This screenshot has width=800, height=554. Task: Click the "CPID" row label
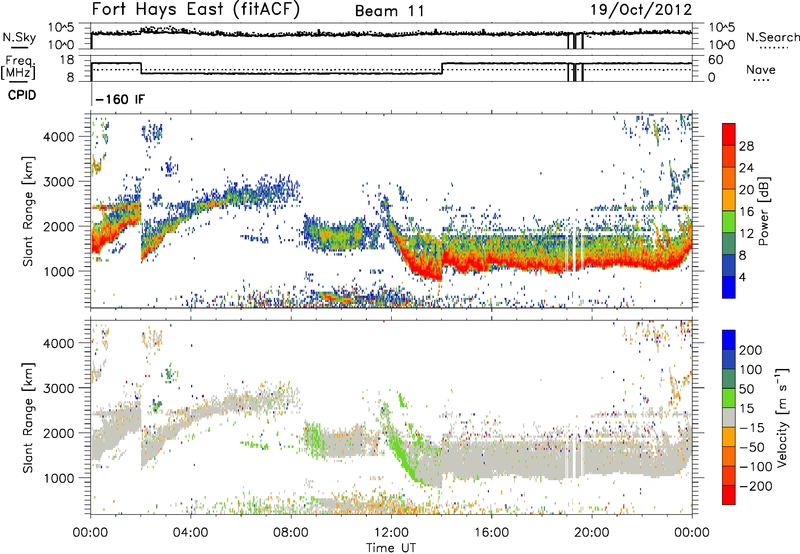22,95
